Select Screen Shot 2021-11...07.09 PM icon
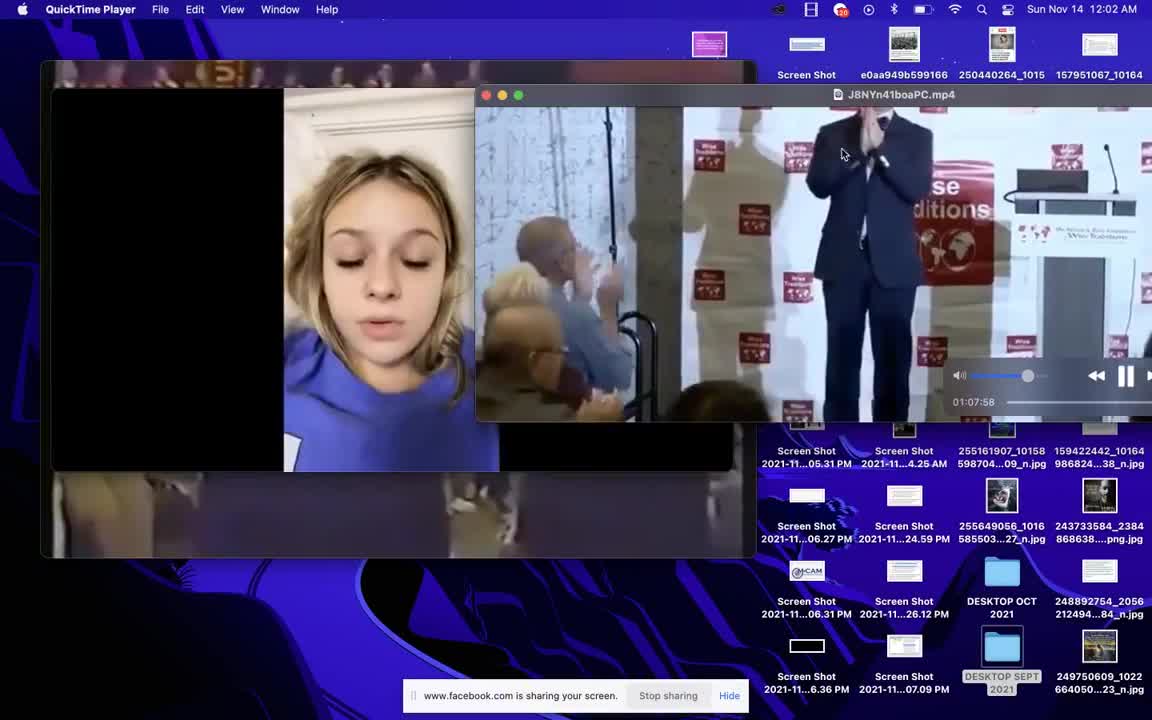 [904, 646]
